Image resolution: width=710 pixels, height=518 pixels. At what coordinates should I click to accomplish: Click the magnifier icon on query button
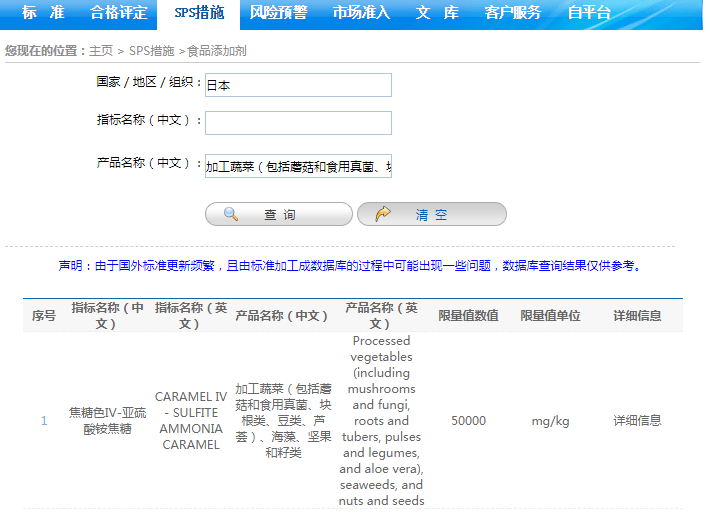[x=231, y=215]
